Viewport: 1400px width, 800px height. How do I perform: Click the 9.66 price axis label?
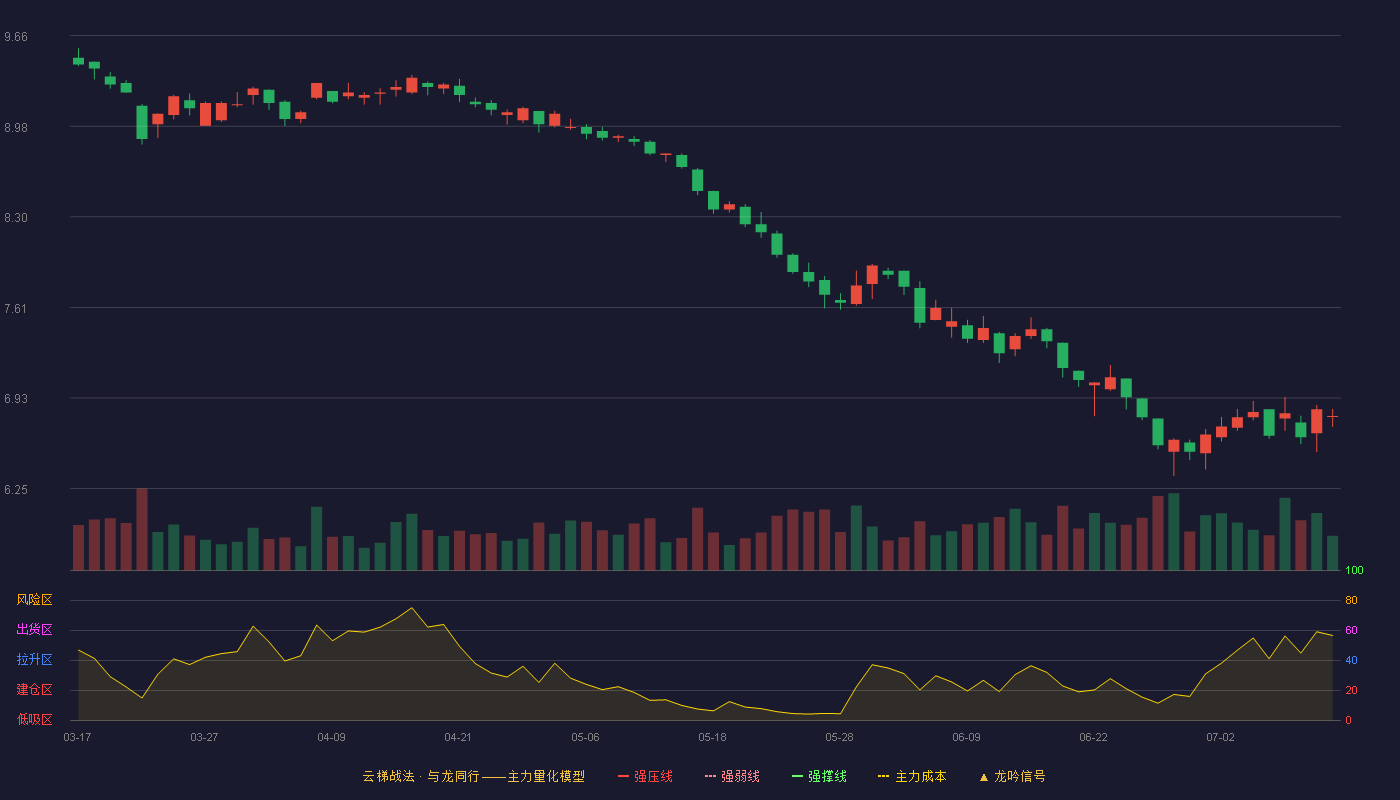(16, 37)
